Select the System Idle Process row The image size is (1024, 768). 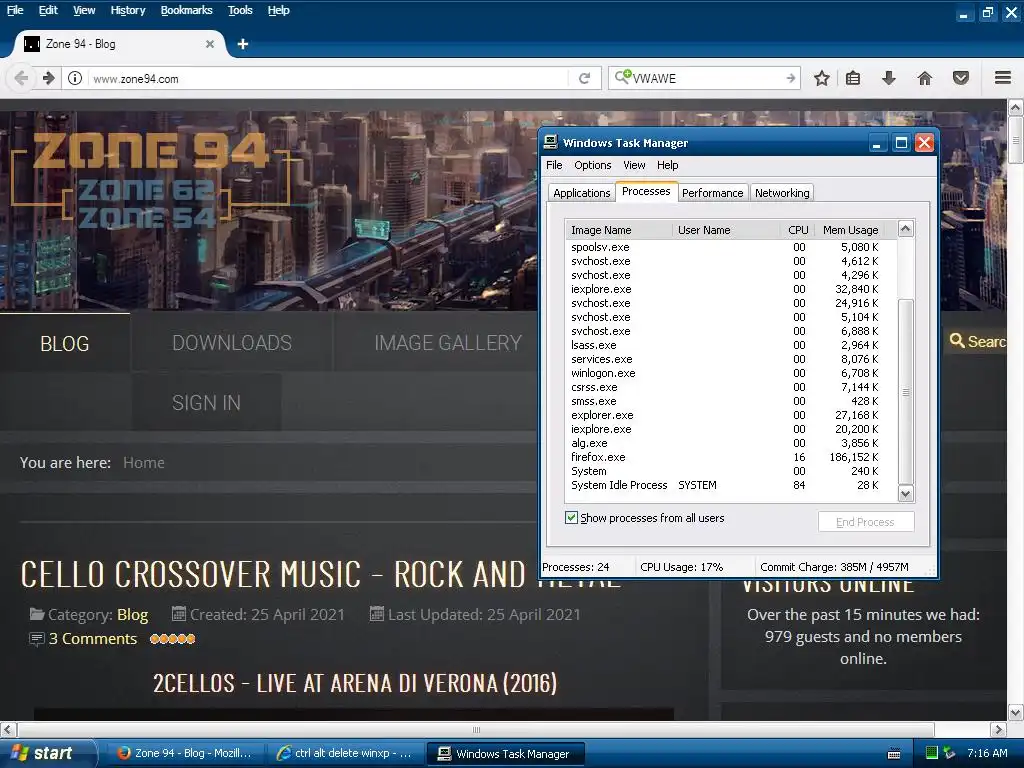point(730,485)
